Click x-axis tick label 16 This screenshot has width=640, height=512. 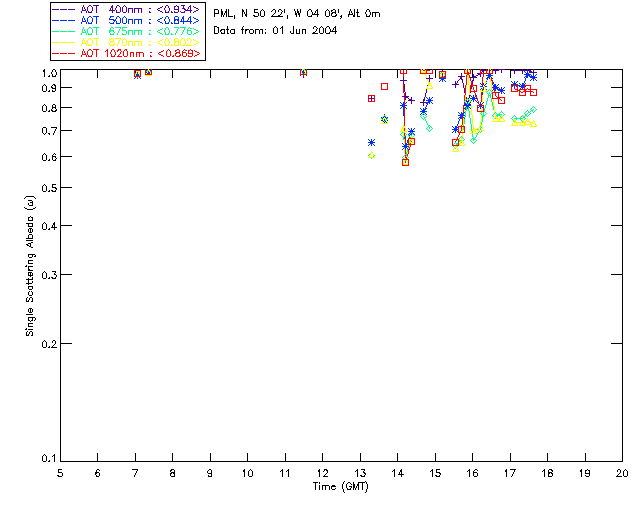pyautogui.click(x=473, y=473)
